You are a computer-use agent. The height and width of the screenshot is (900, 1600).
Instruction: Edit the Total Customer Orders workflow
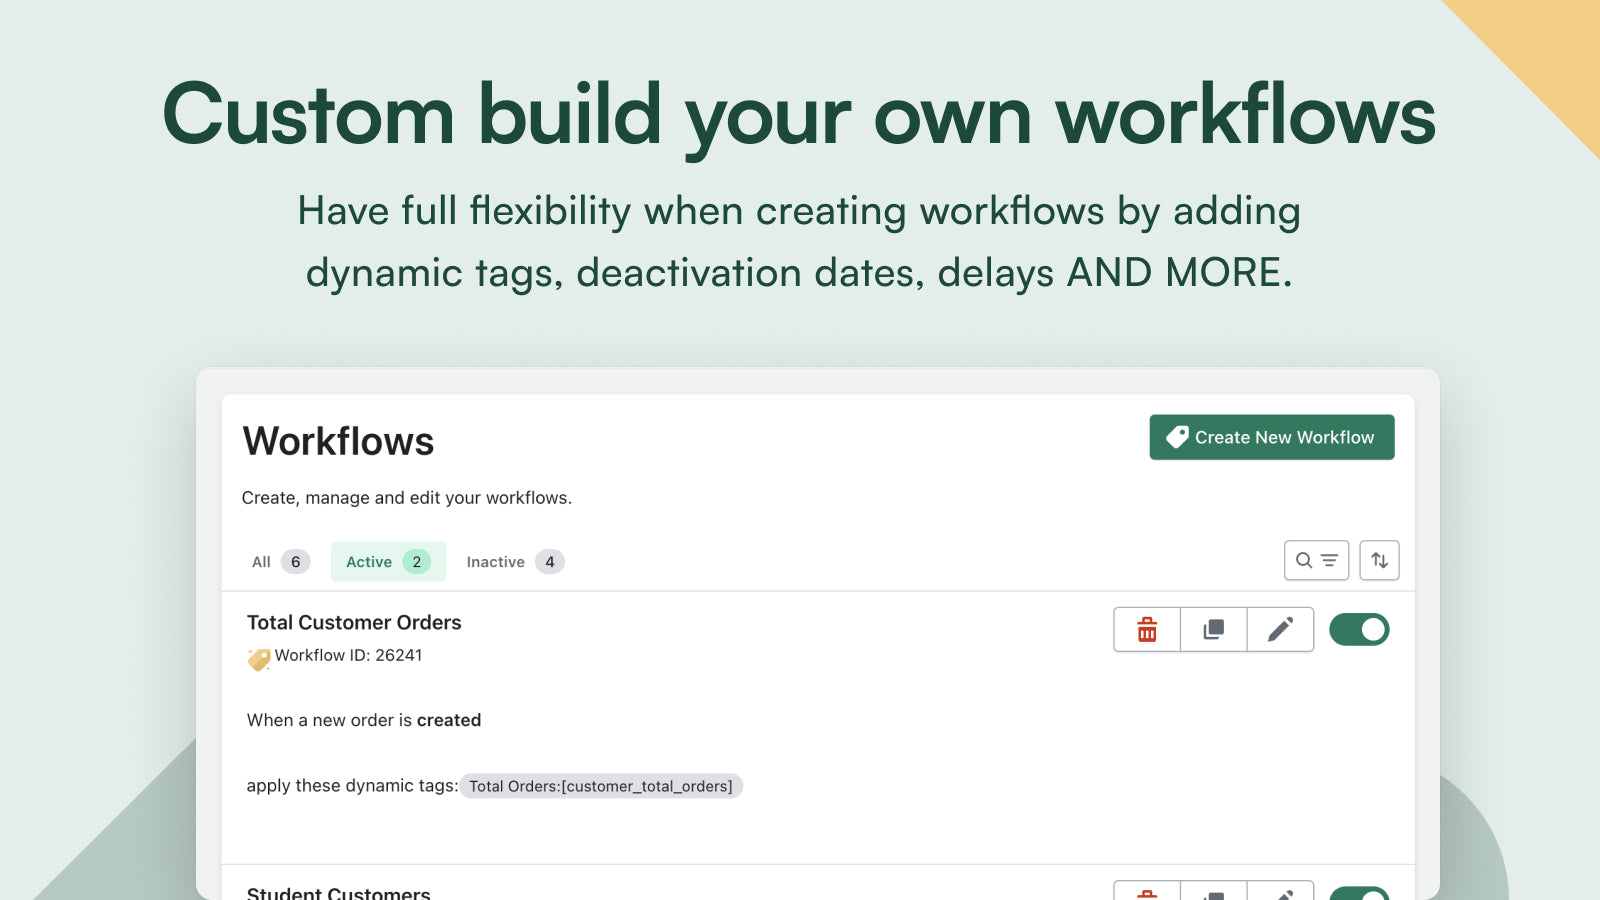[x=1280, y=630]
